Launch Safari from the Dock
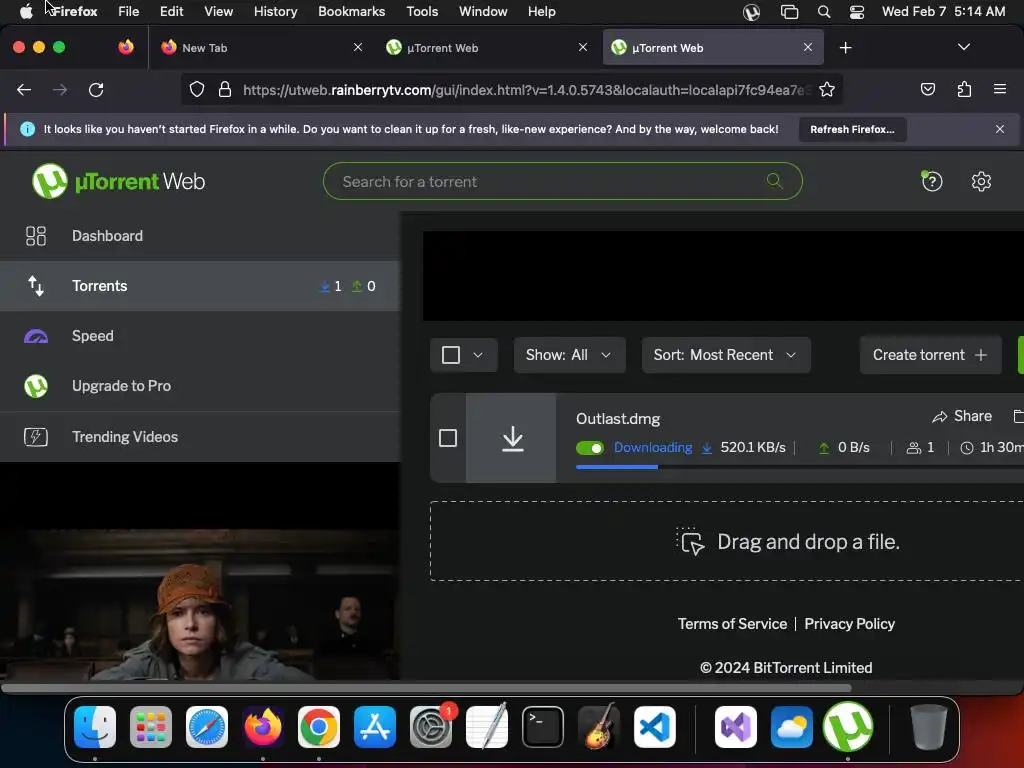 click(207, 727)
